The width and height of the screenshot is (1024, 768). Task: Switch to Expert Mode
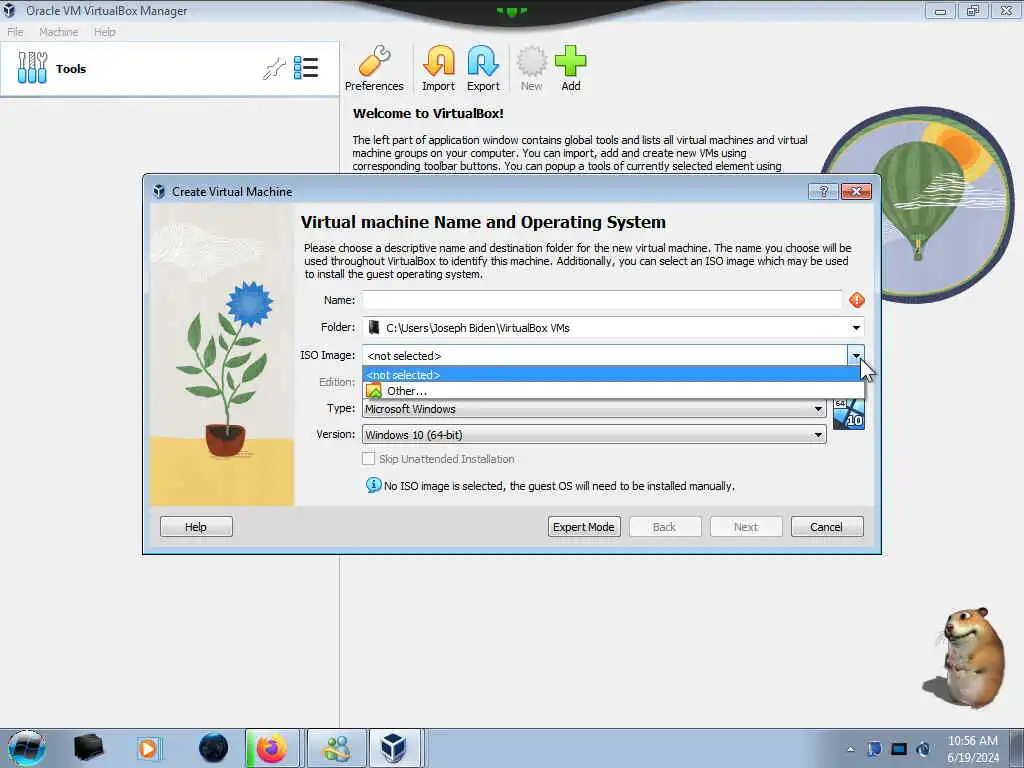584,527
